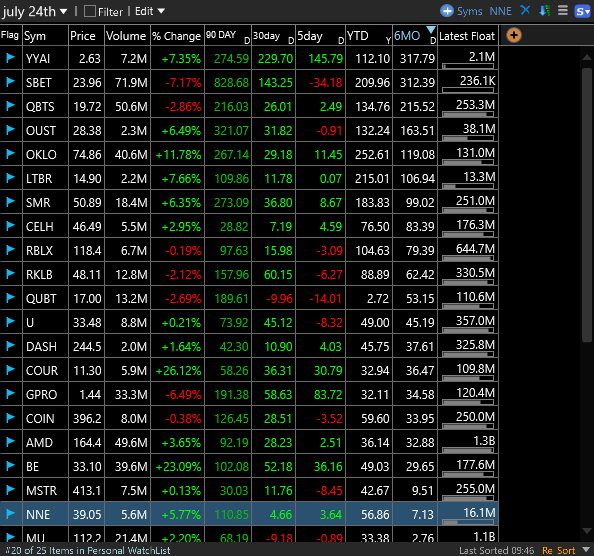Click the QBTS Latest Float bar
This screenshot has height=556, width=594.
click(x=468, y=114)
